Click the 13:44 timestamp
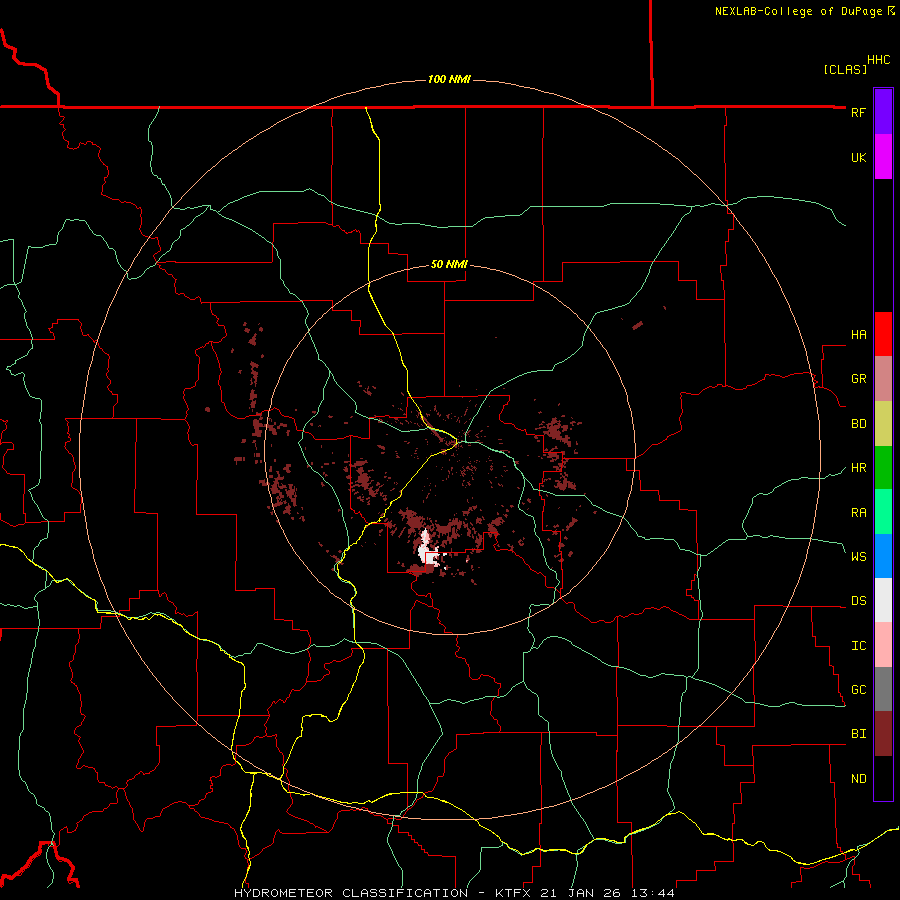 651,893
